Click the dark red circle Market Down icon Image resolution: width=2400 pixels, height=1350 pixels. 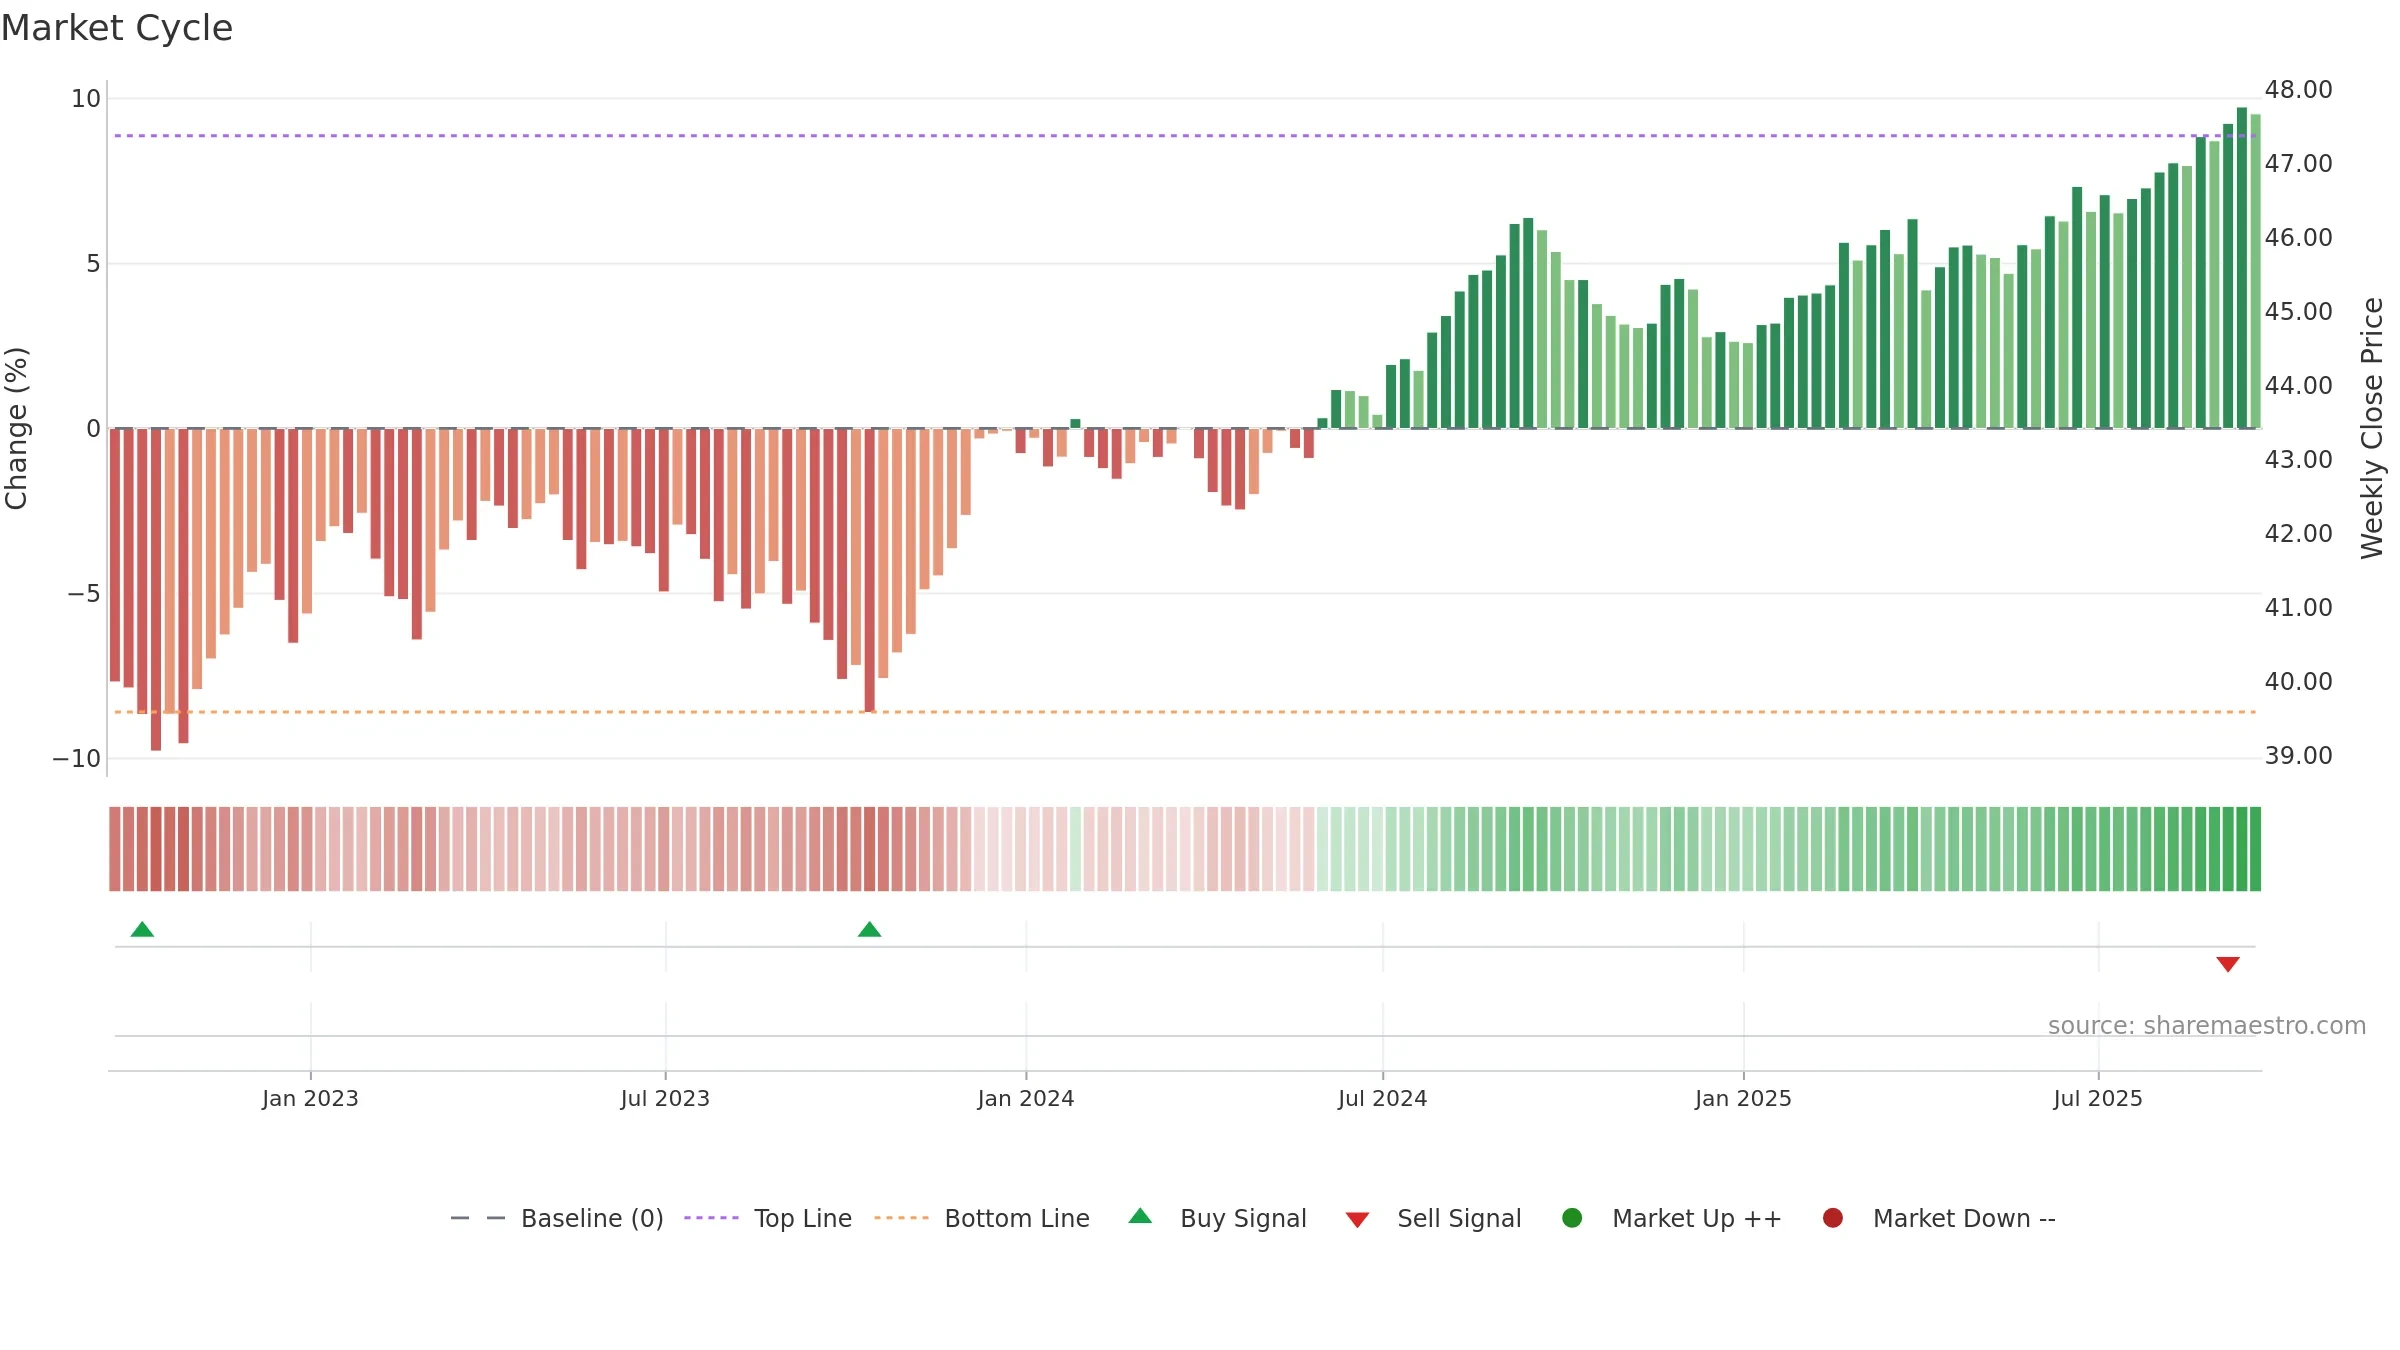coord(1833,1218)
